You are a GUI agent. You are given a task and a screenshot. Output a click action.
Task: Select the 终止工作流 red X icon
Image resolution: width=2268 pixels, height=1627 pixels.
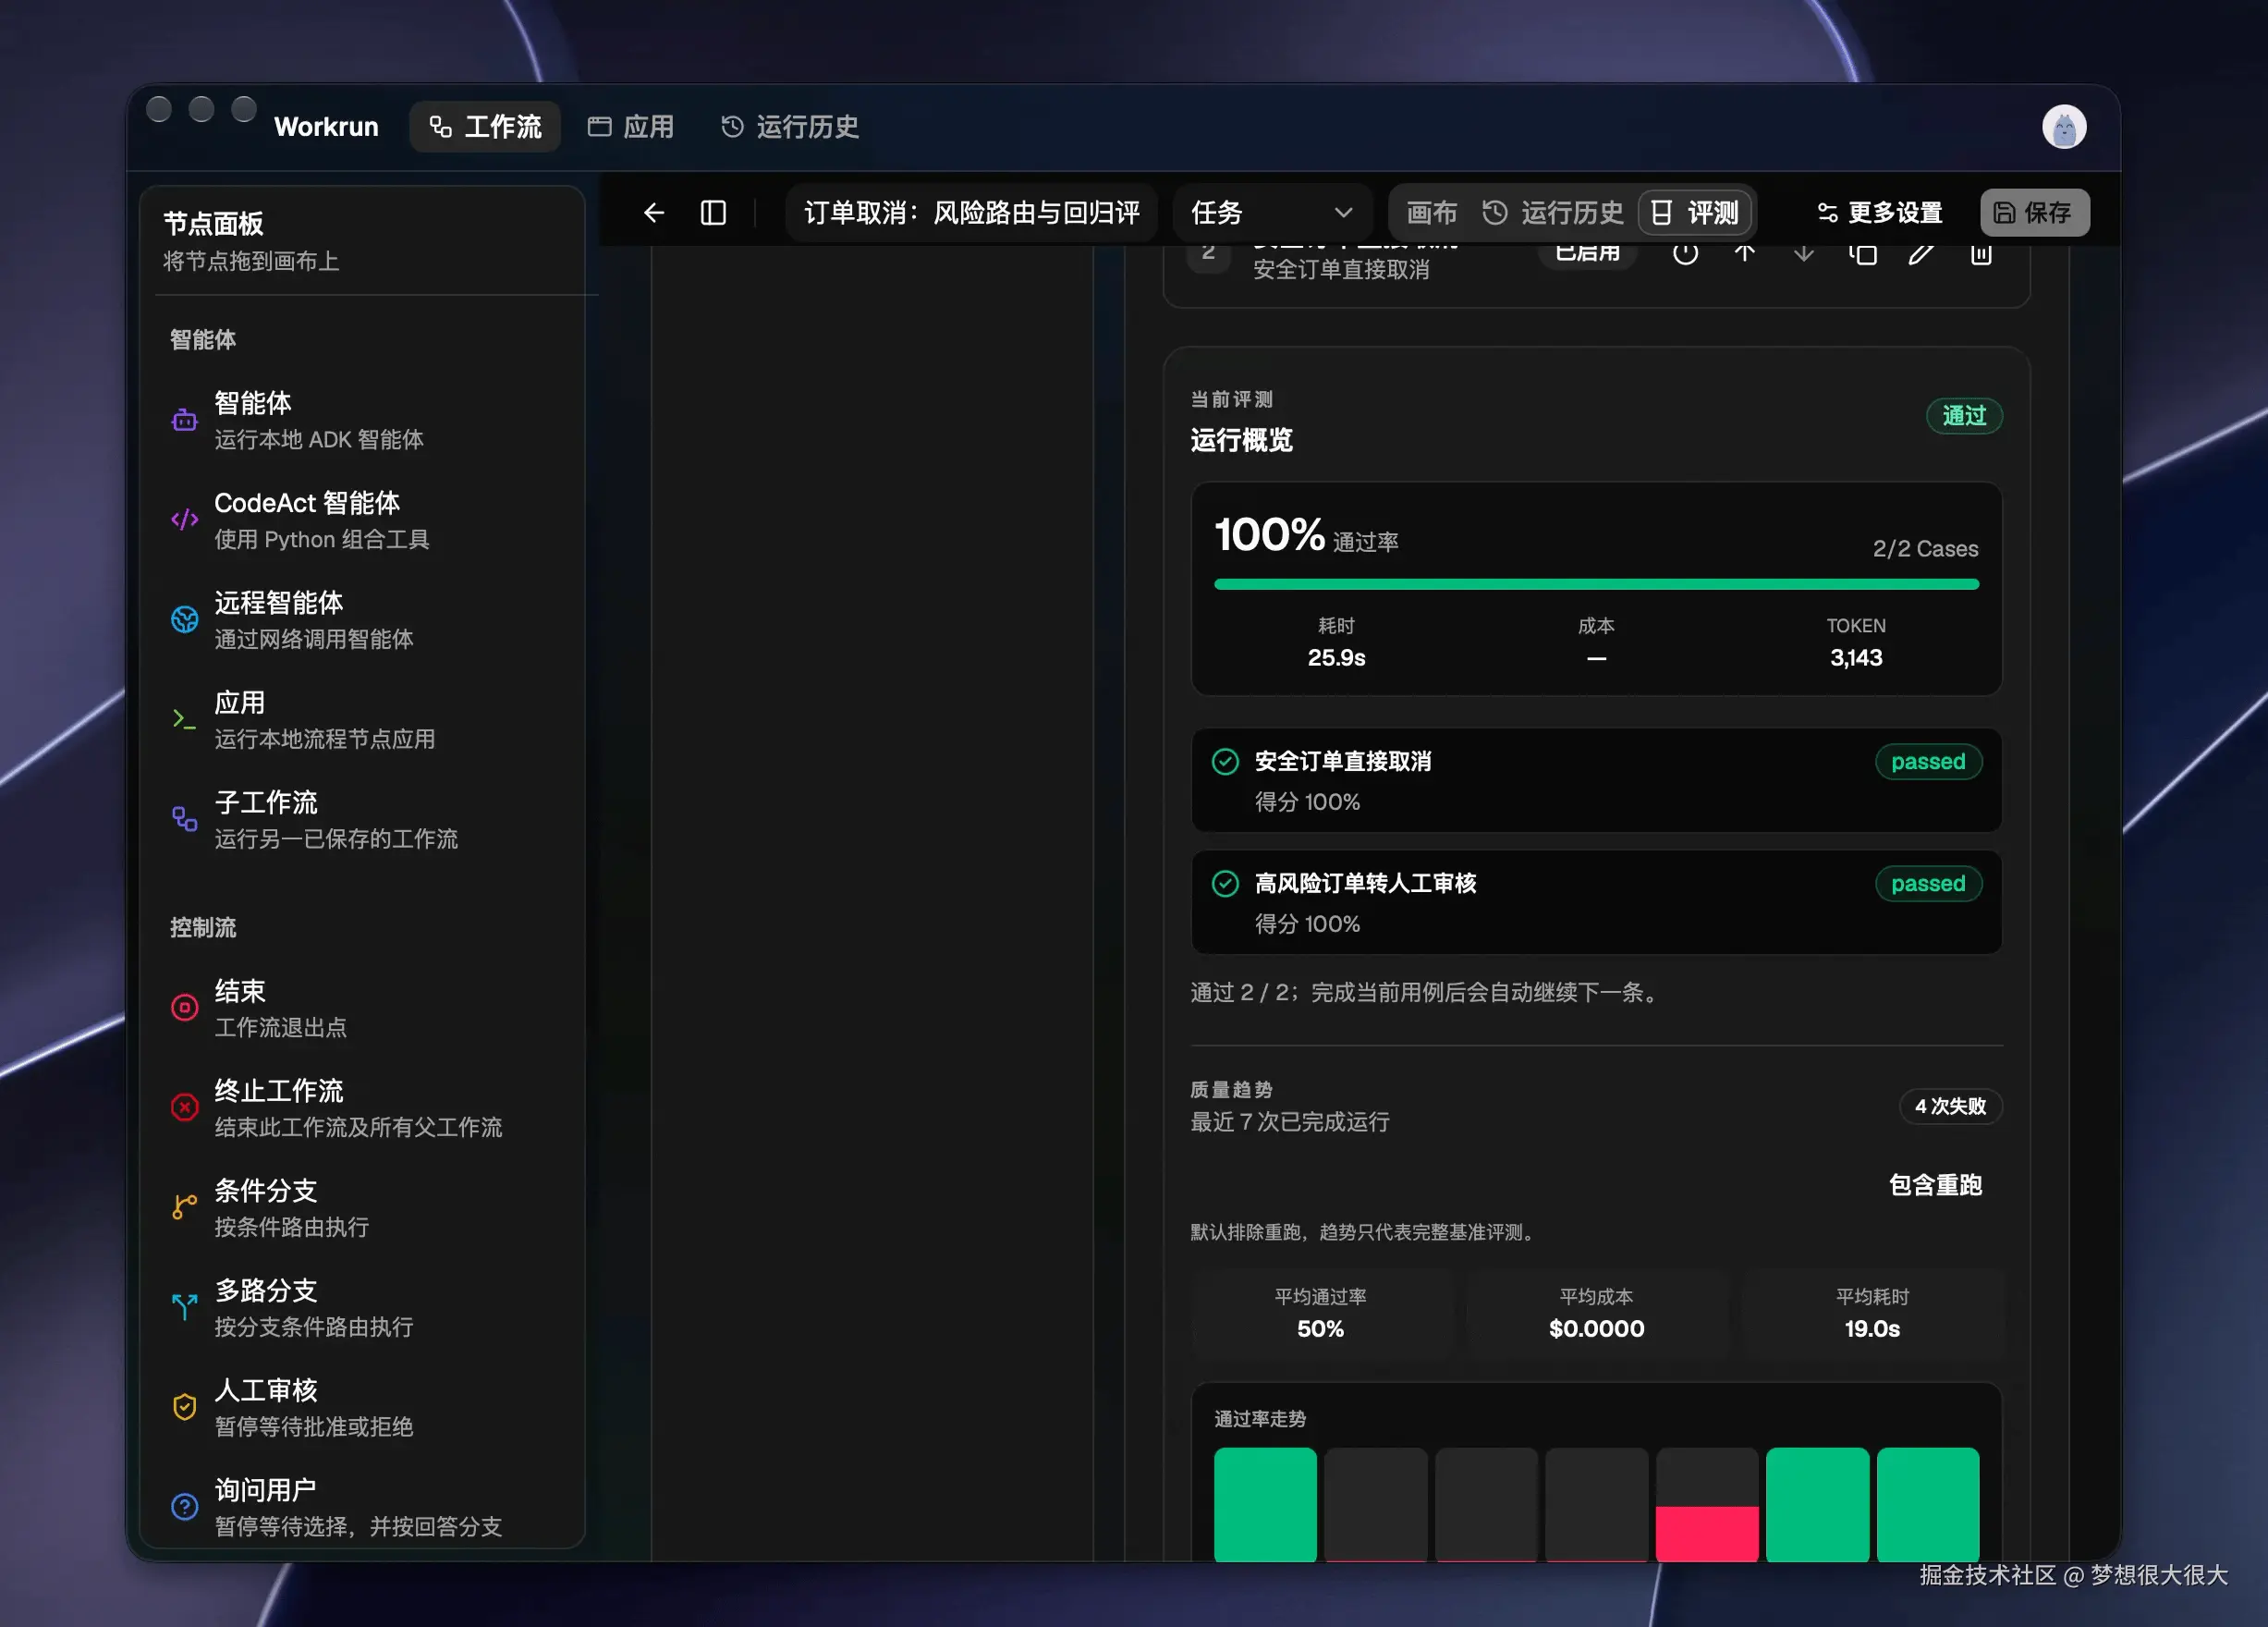[185, 1108]
